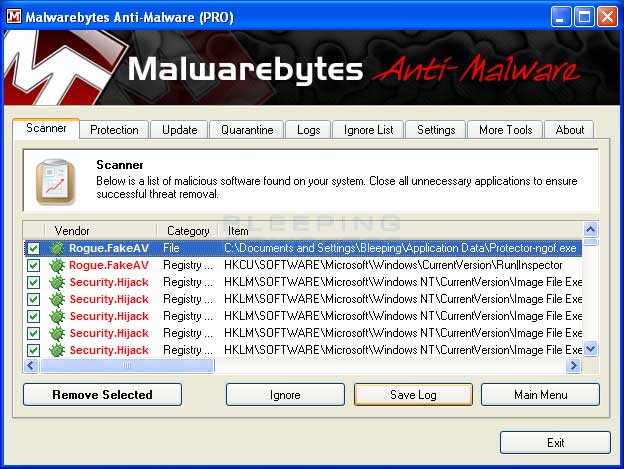Image resolution: width=624 pixels, height=469 pixels.
Task: Uncheck the HKCU RunInspector registry entry checkbox
Action: pos(33,265)
